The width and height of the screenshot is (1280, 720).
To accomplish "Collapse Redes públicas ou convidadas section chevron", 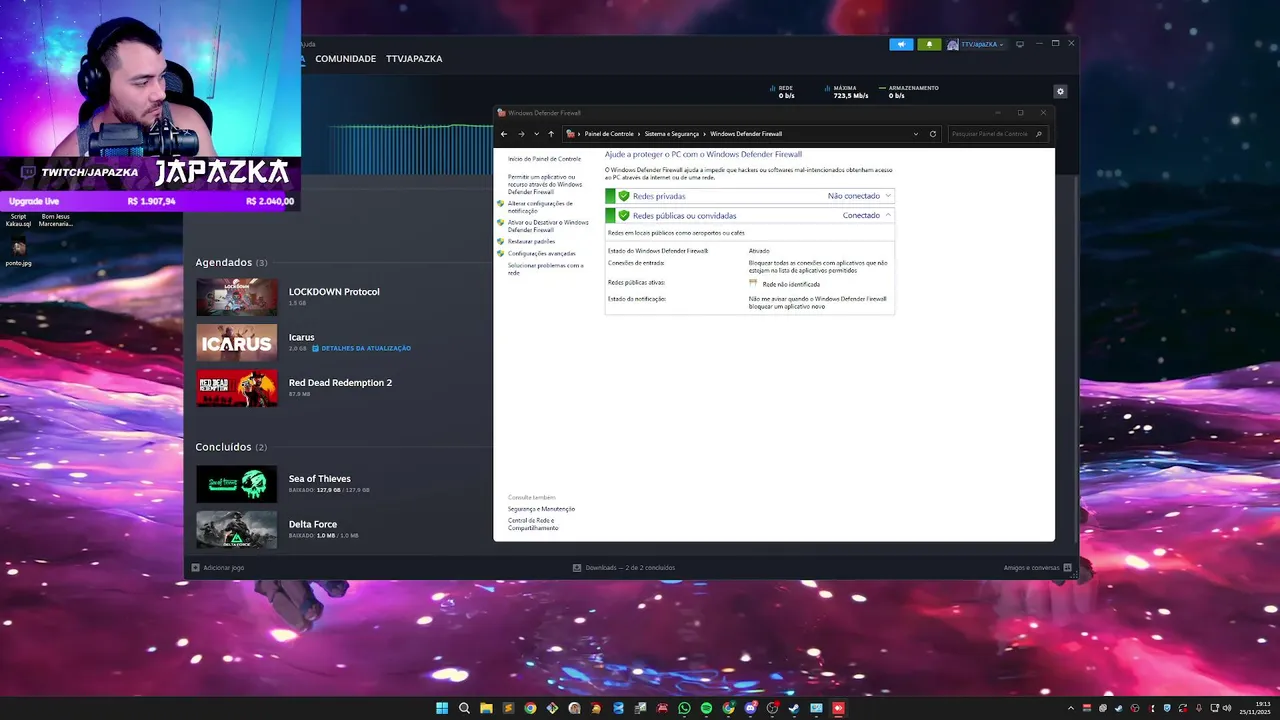I will (888, 215).
